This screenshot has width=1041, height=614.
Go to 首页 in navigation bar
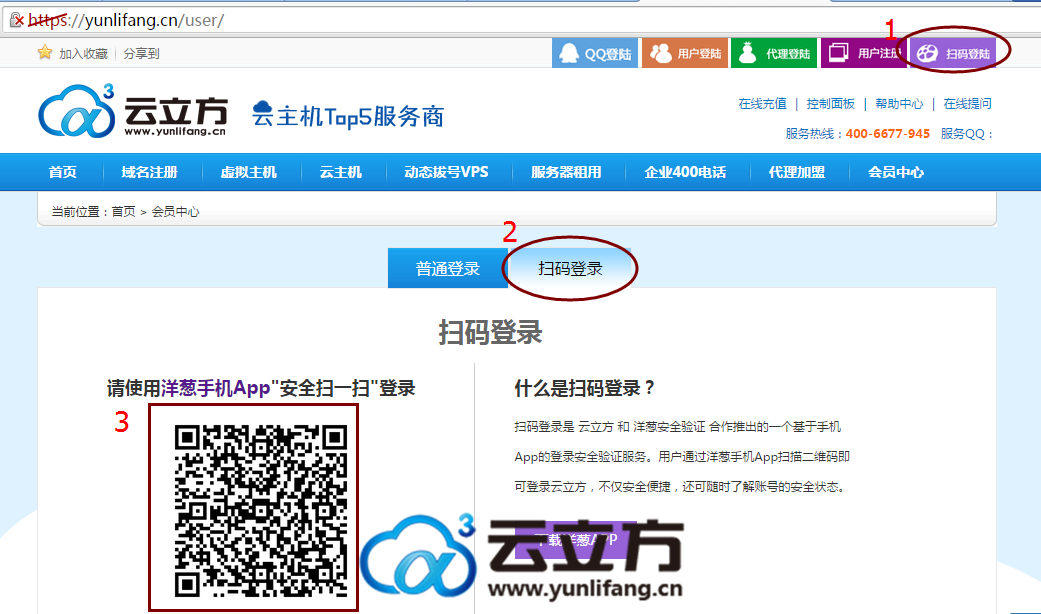[62, 172]
